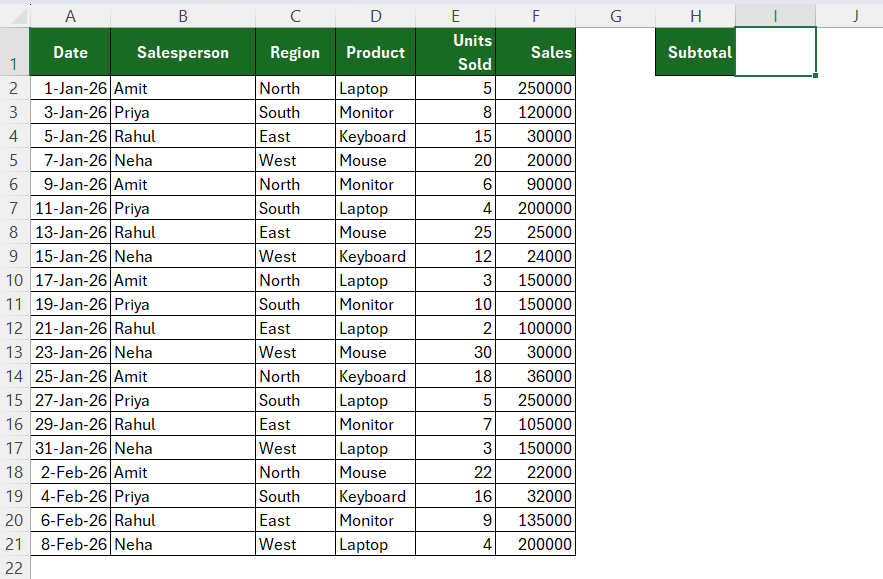Screen dimensions: 883x579
Task: Select the sales value 120000
Action: coord(536,112)
